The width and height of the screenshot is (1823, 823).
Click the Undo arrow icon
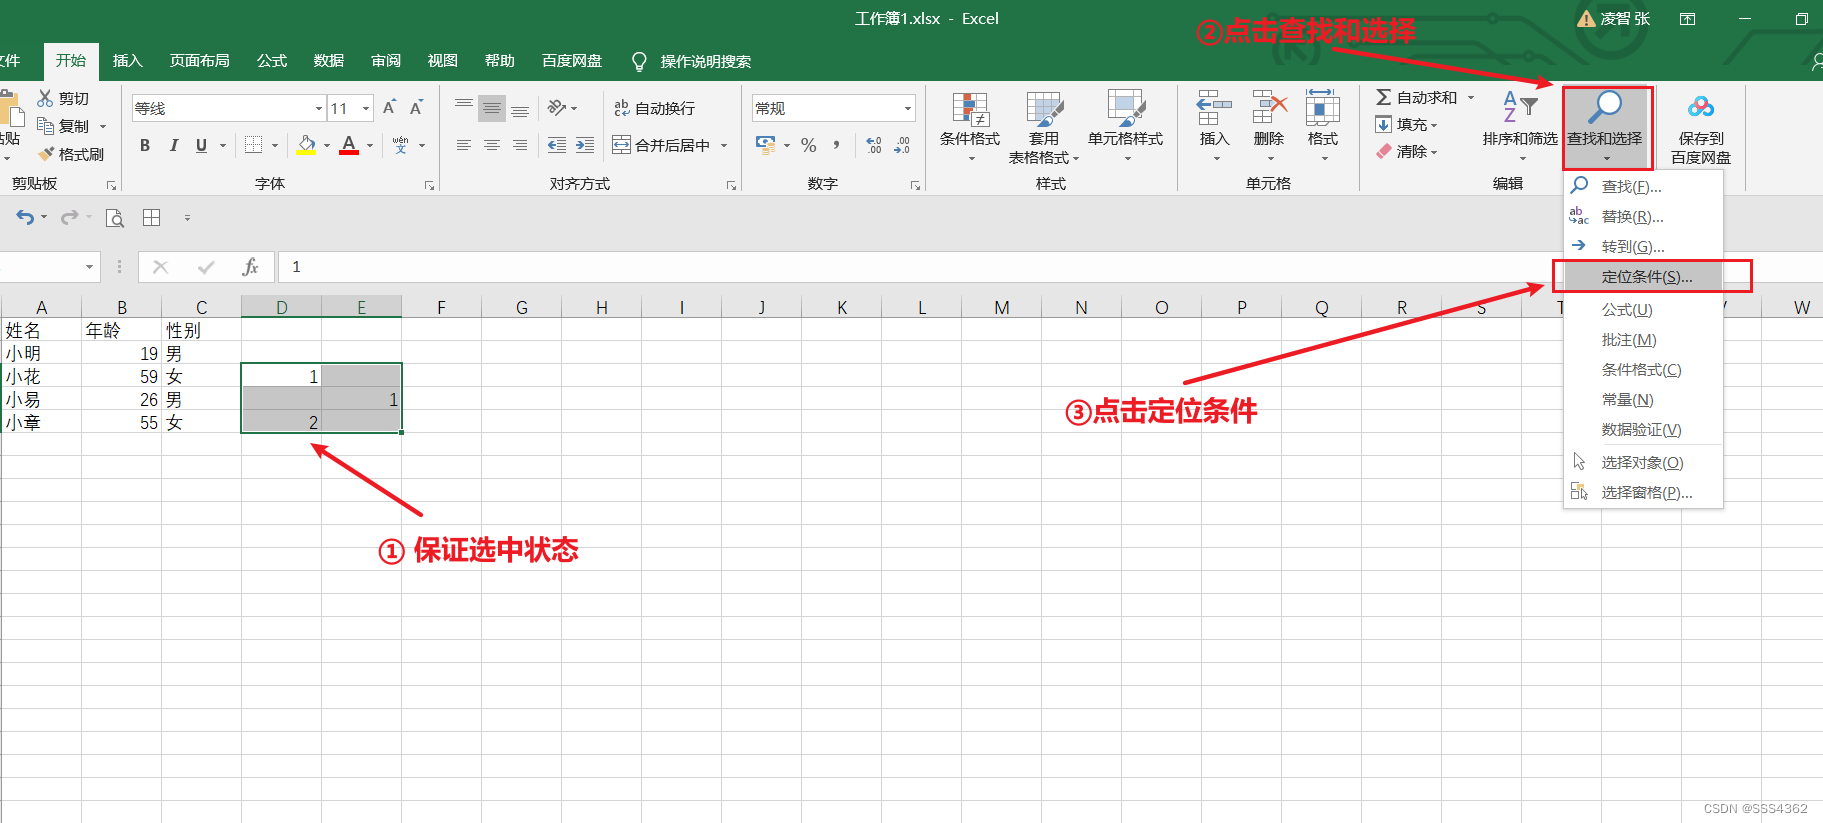[x=25, y=217]
